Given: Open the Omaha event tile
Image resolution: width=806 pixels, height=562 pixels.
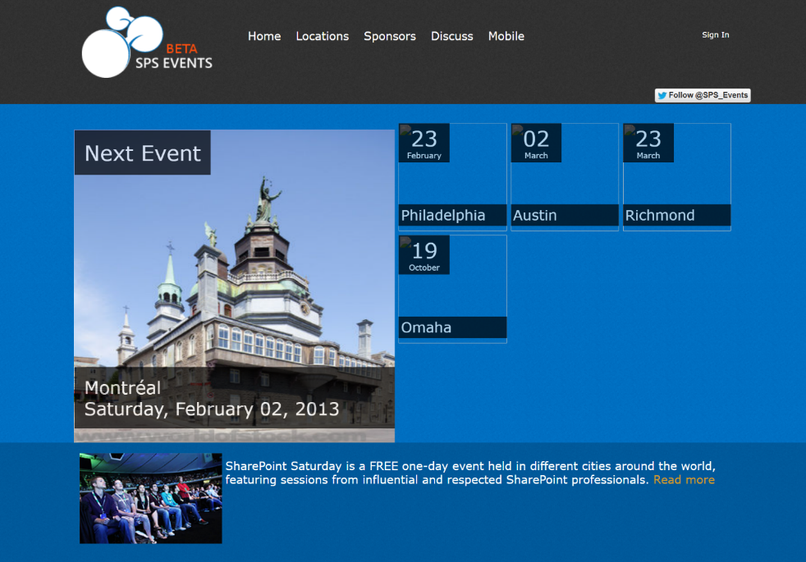Looking at the screenshot, I should tap(452, 289).
